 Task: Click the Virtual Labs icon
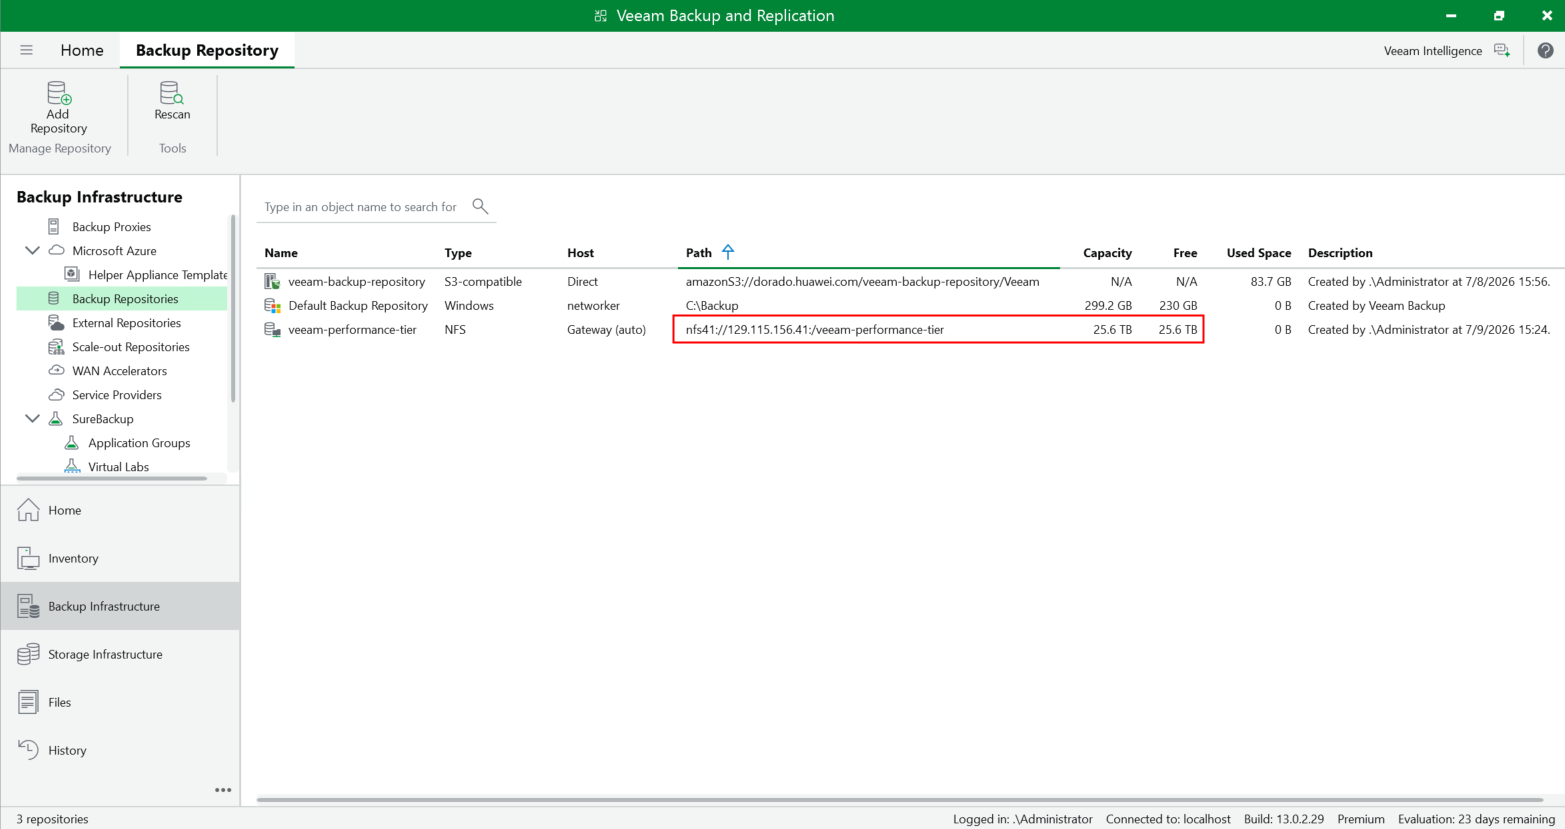click(72, 466)
